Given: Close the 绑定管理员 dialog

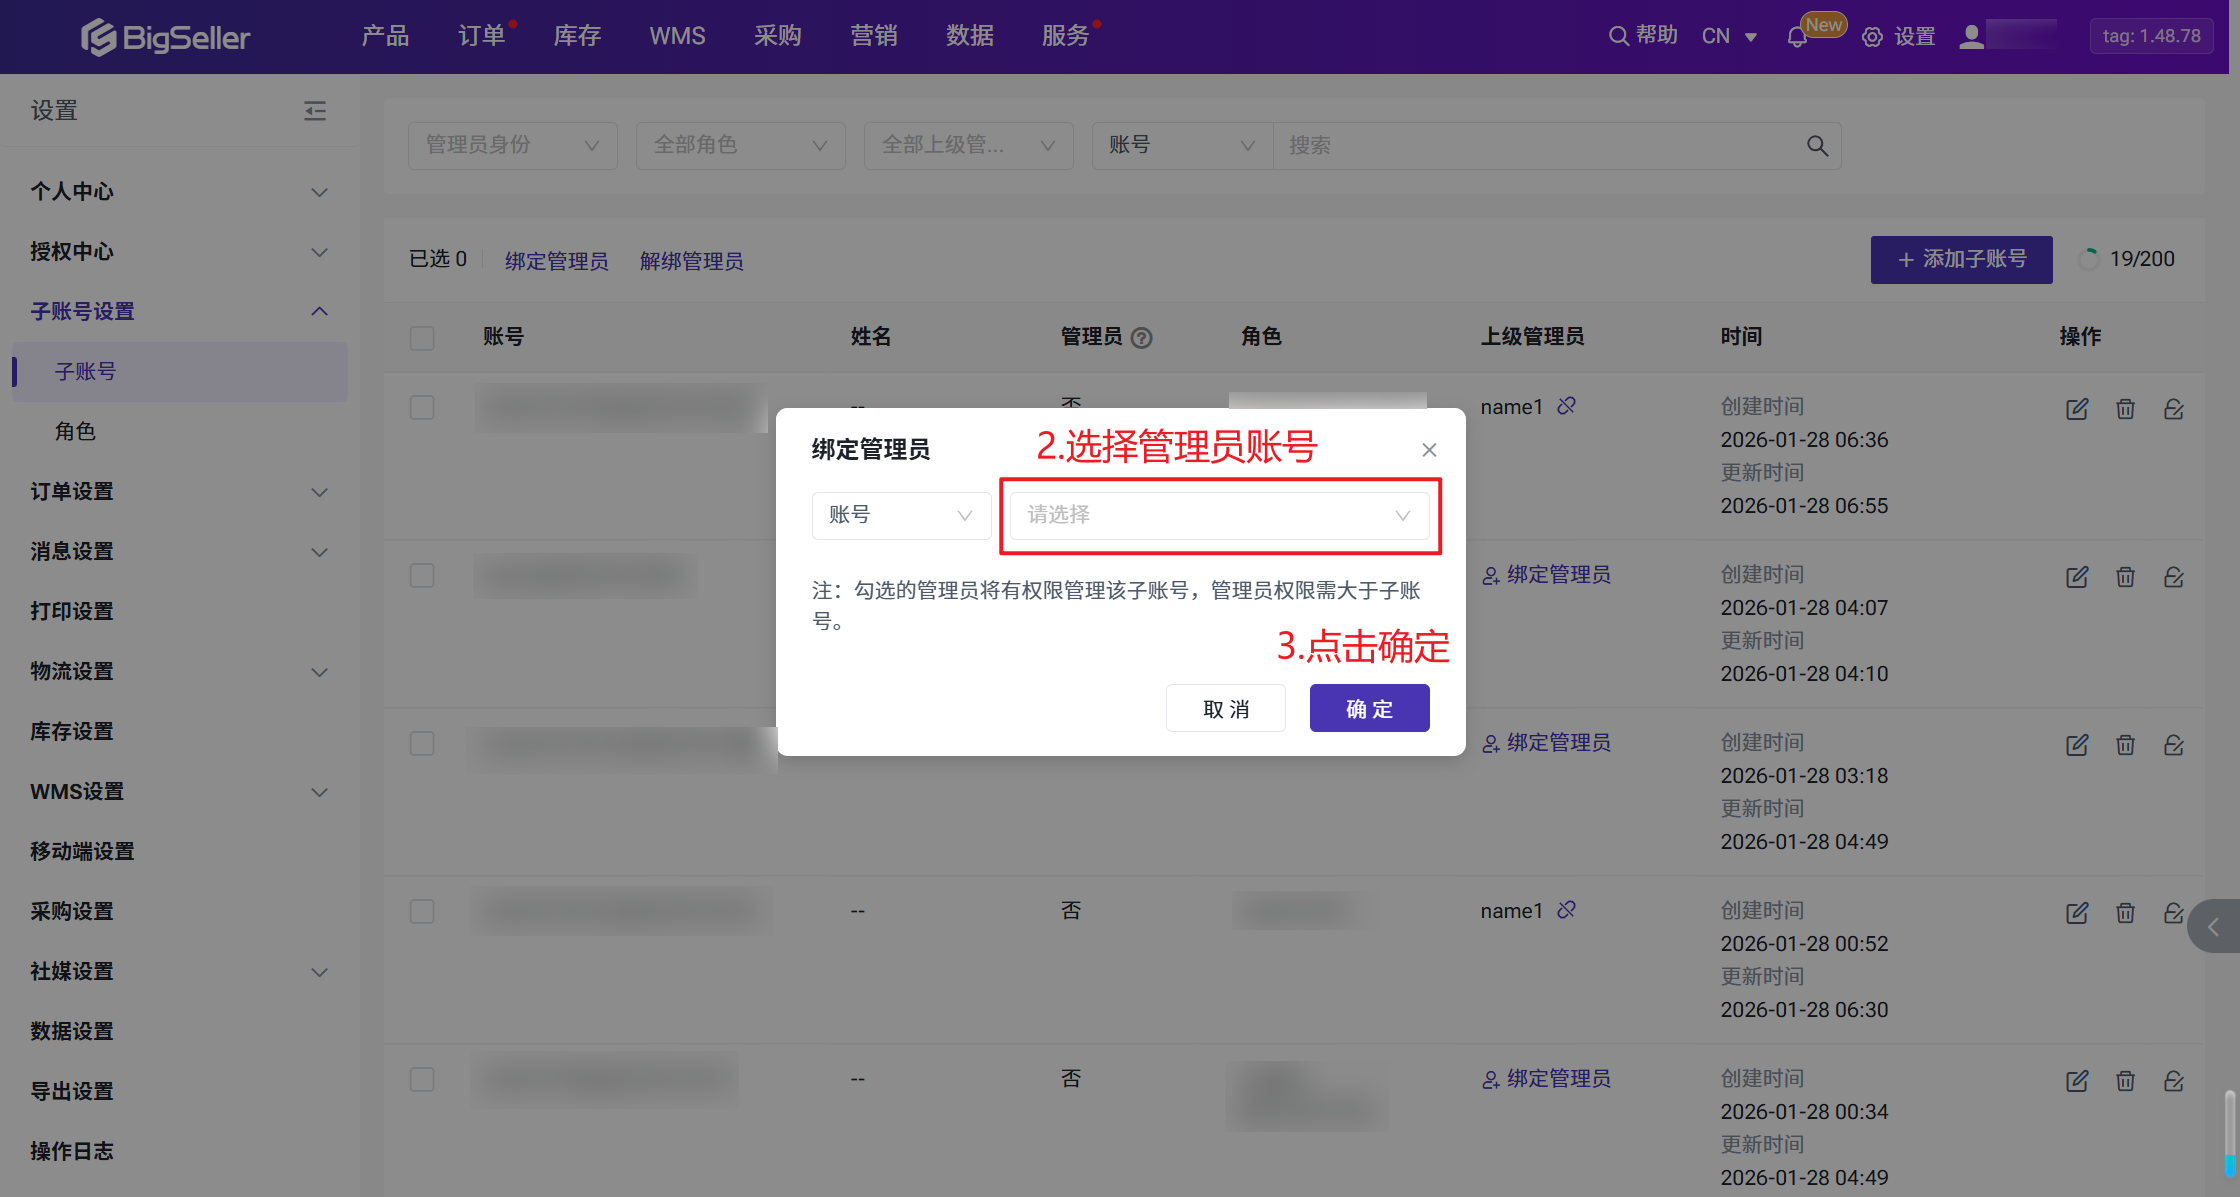Looking at the screenshot, I should tap(1429, 450).
